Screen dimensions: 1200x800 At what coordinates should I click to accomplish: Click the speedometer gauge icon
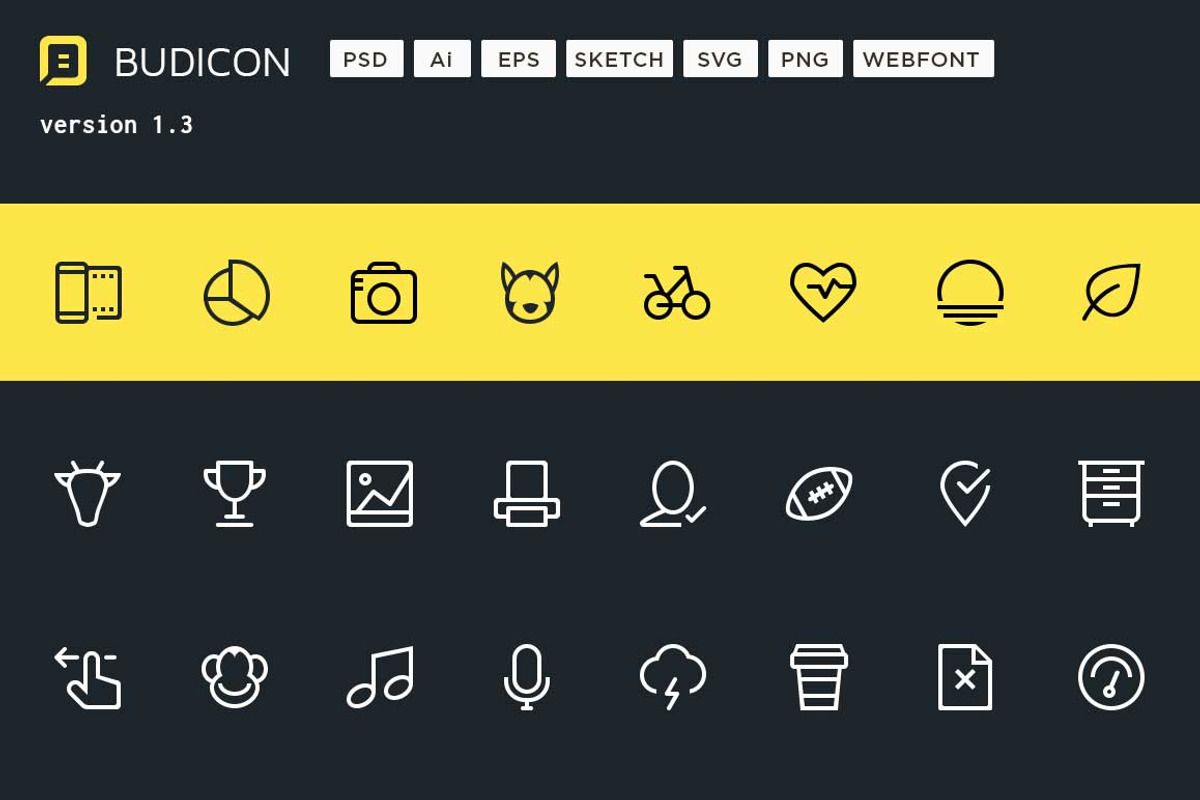pos(1111,677)
